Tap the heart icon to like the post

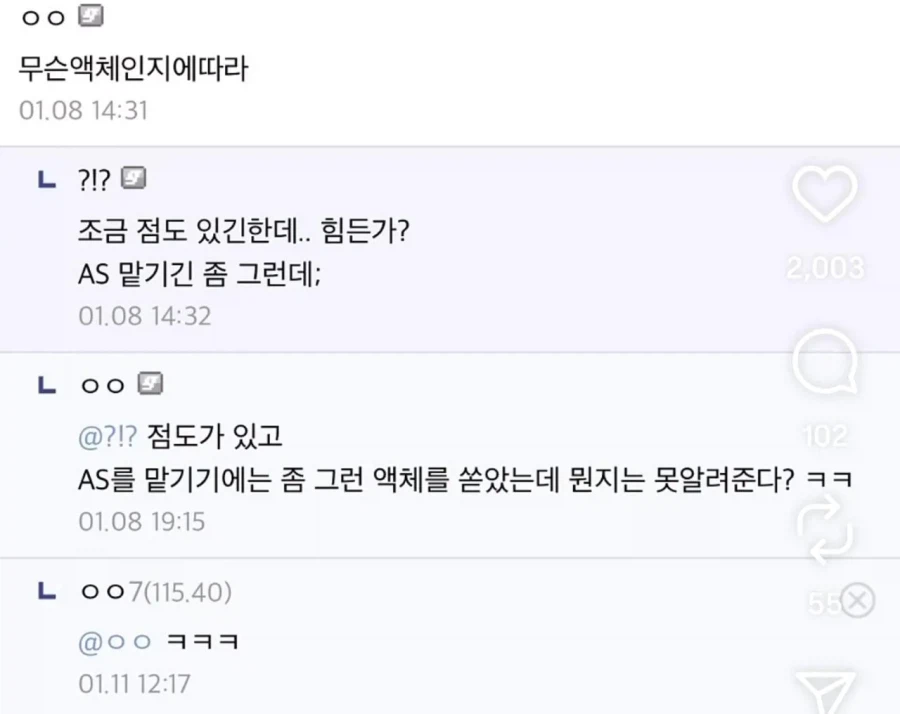pyautogui.click(x=823, y=195)
